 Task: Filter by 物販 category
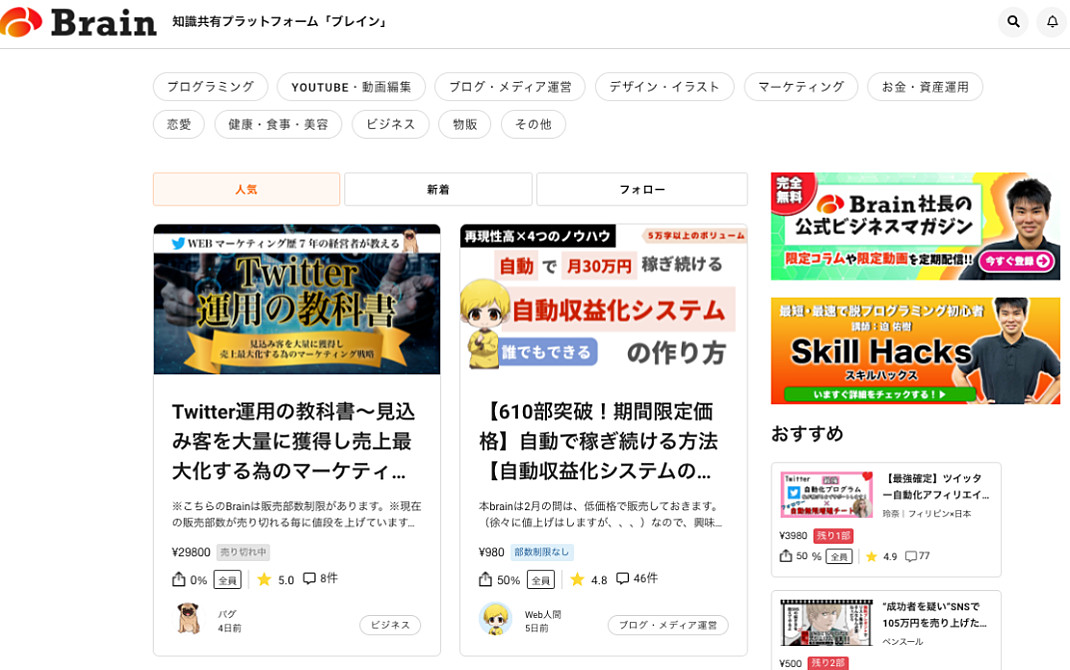click(x=465, y=124)
